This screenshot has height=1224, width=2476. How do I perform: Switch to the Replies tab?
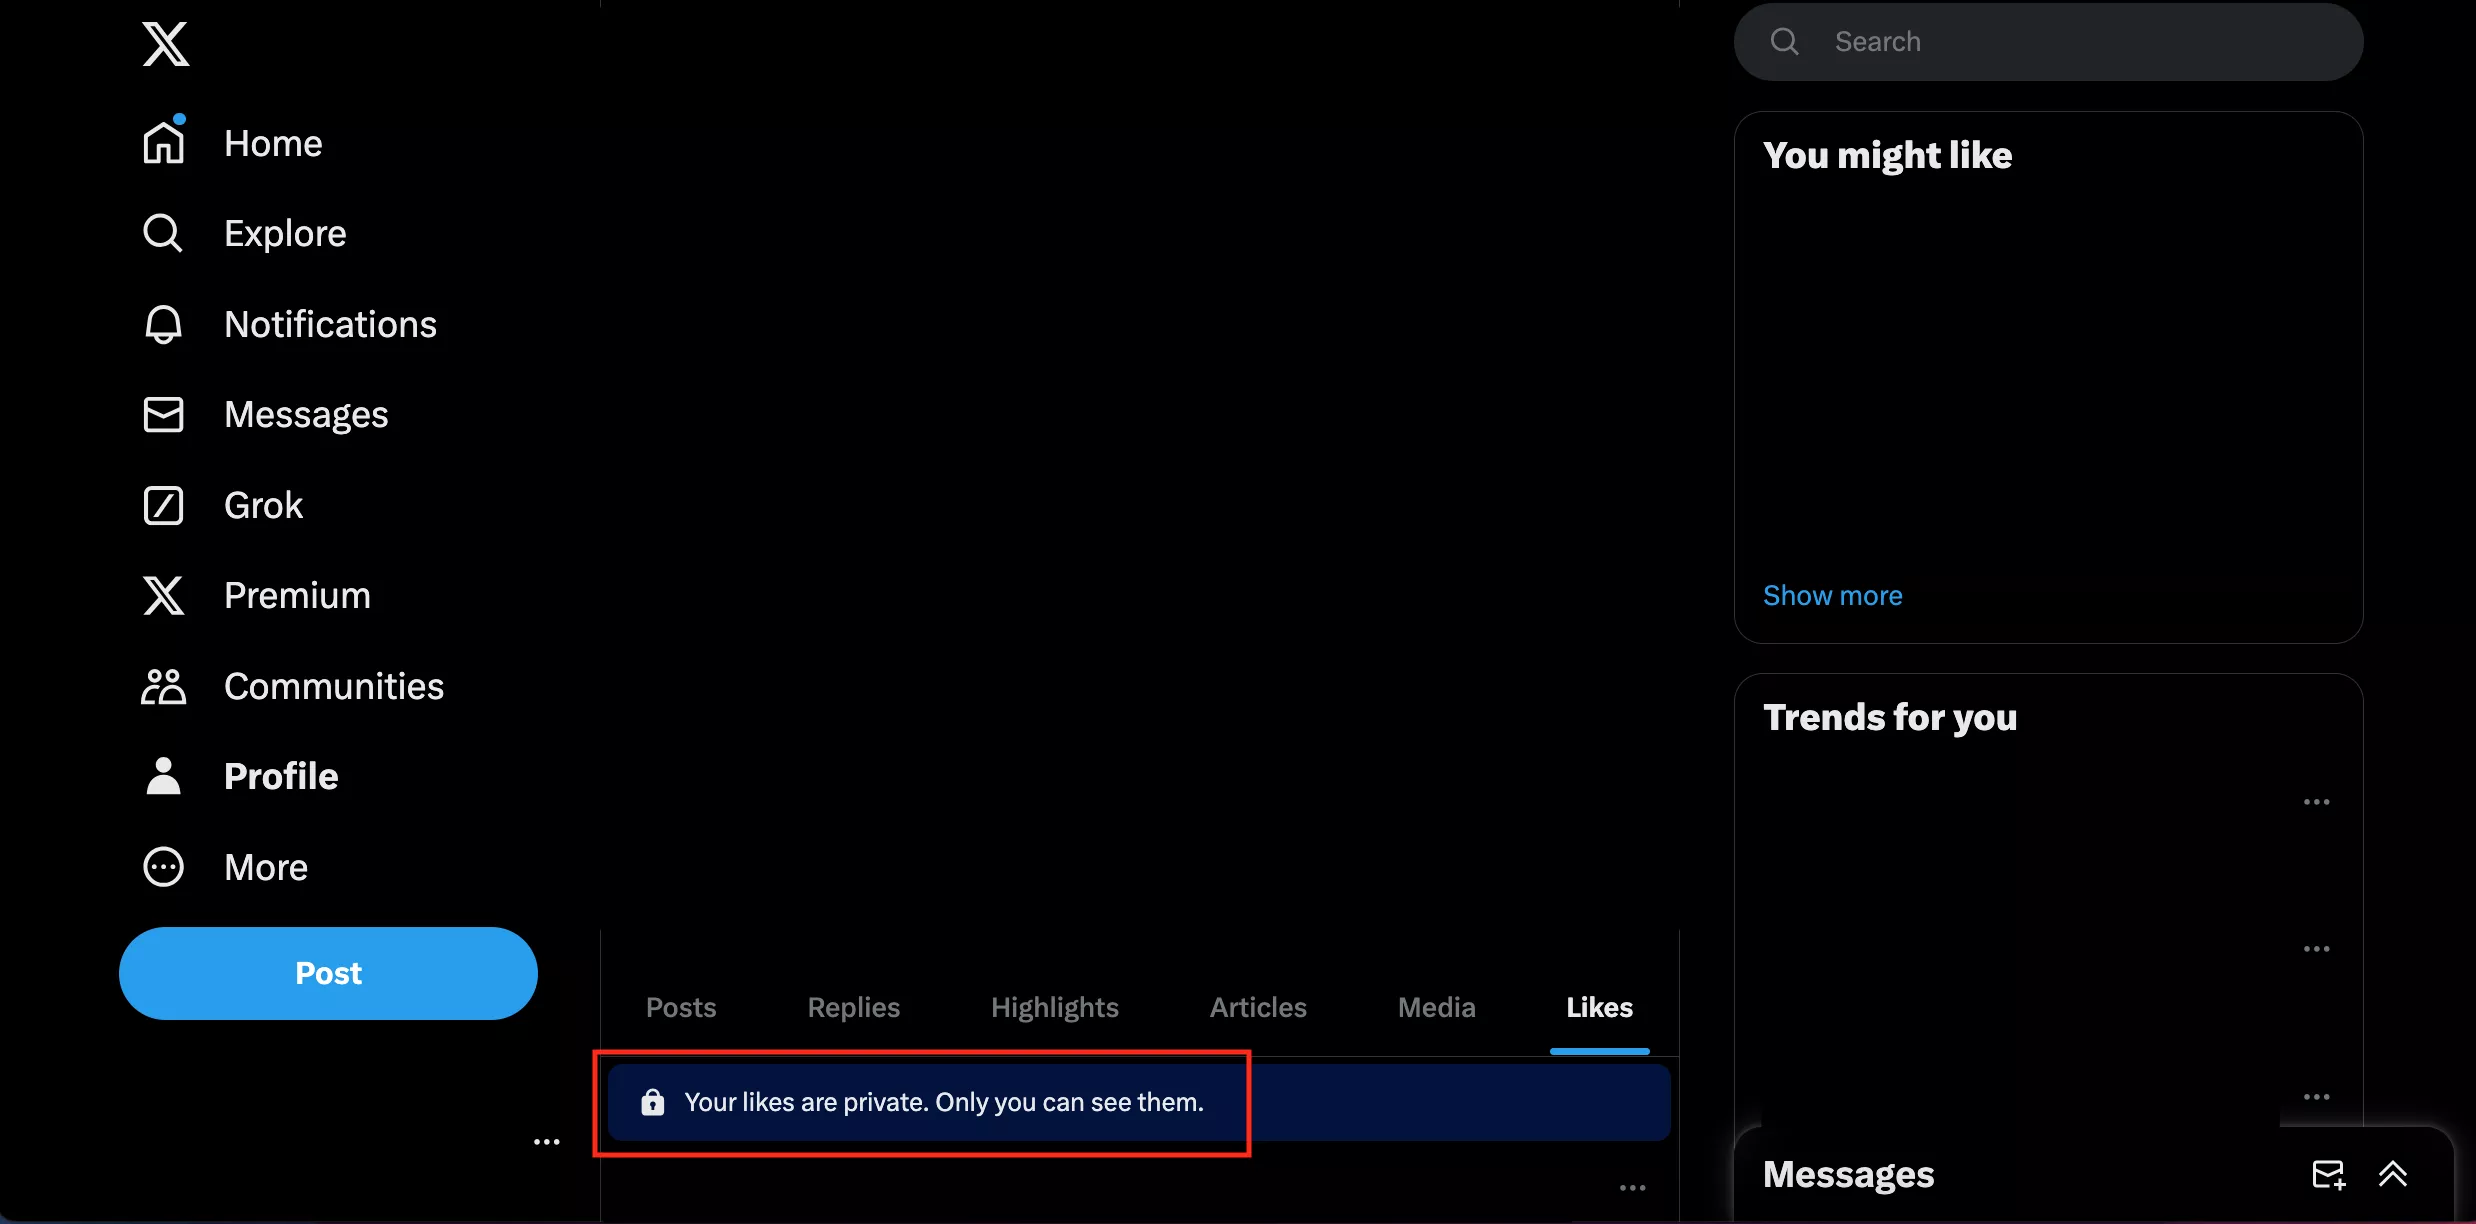click(853, 1007)
